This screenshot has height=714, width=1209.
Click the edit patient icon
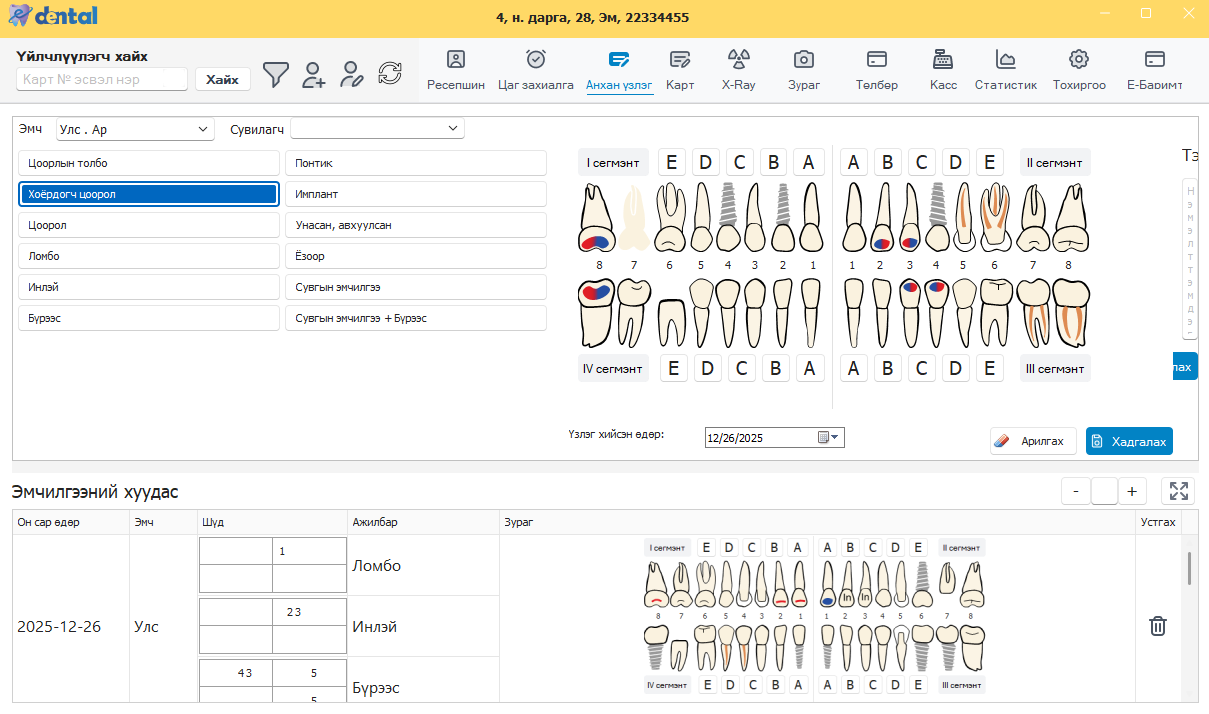point(351,74)
